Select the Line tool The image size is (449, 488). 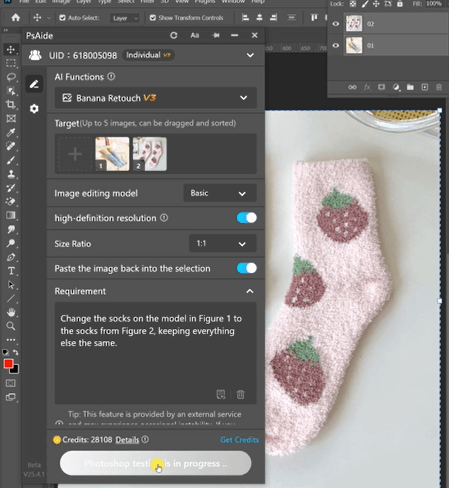pos(11,298)
